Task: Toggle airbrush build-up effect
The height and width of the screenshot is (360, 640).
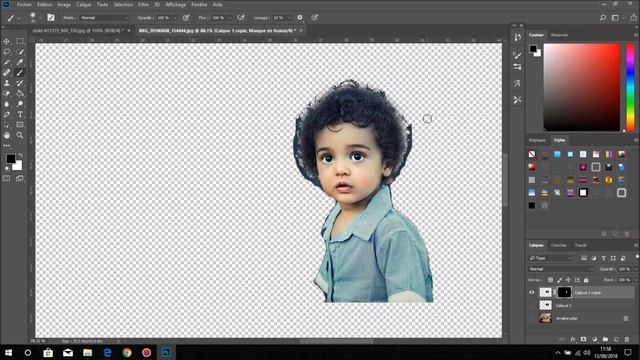Action: point(241,18)
